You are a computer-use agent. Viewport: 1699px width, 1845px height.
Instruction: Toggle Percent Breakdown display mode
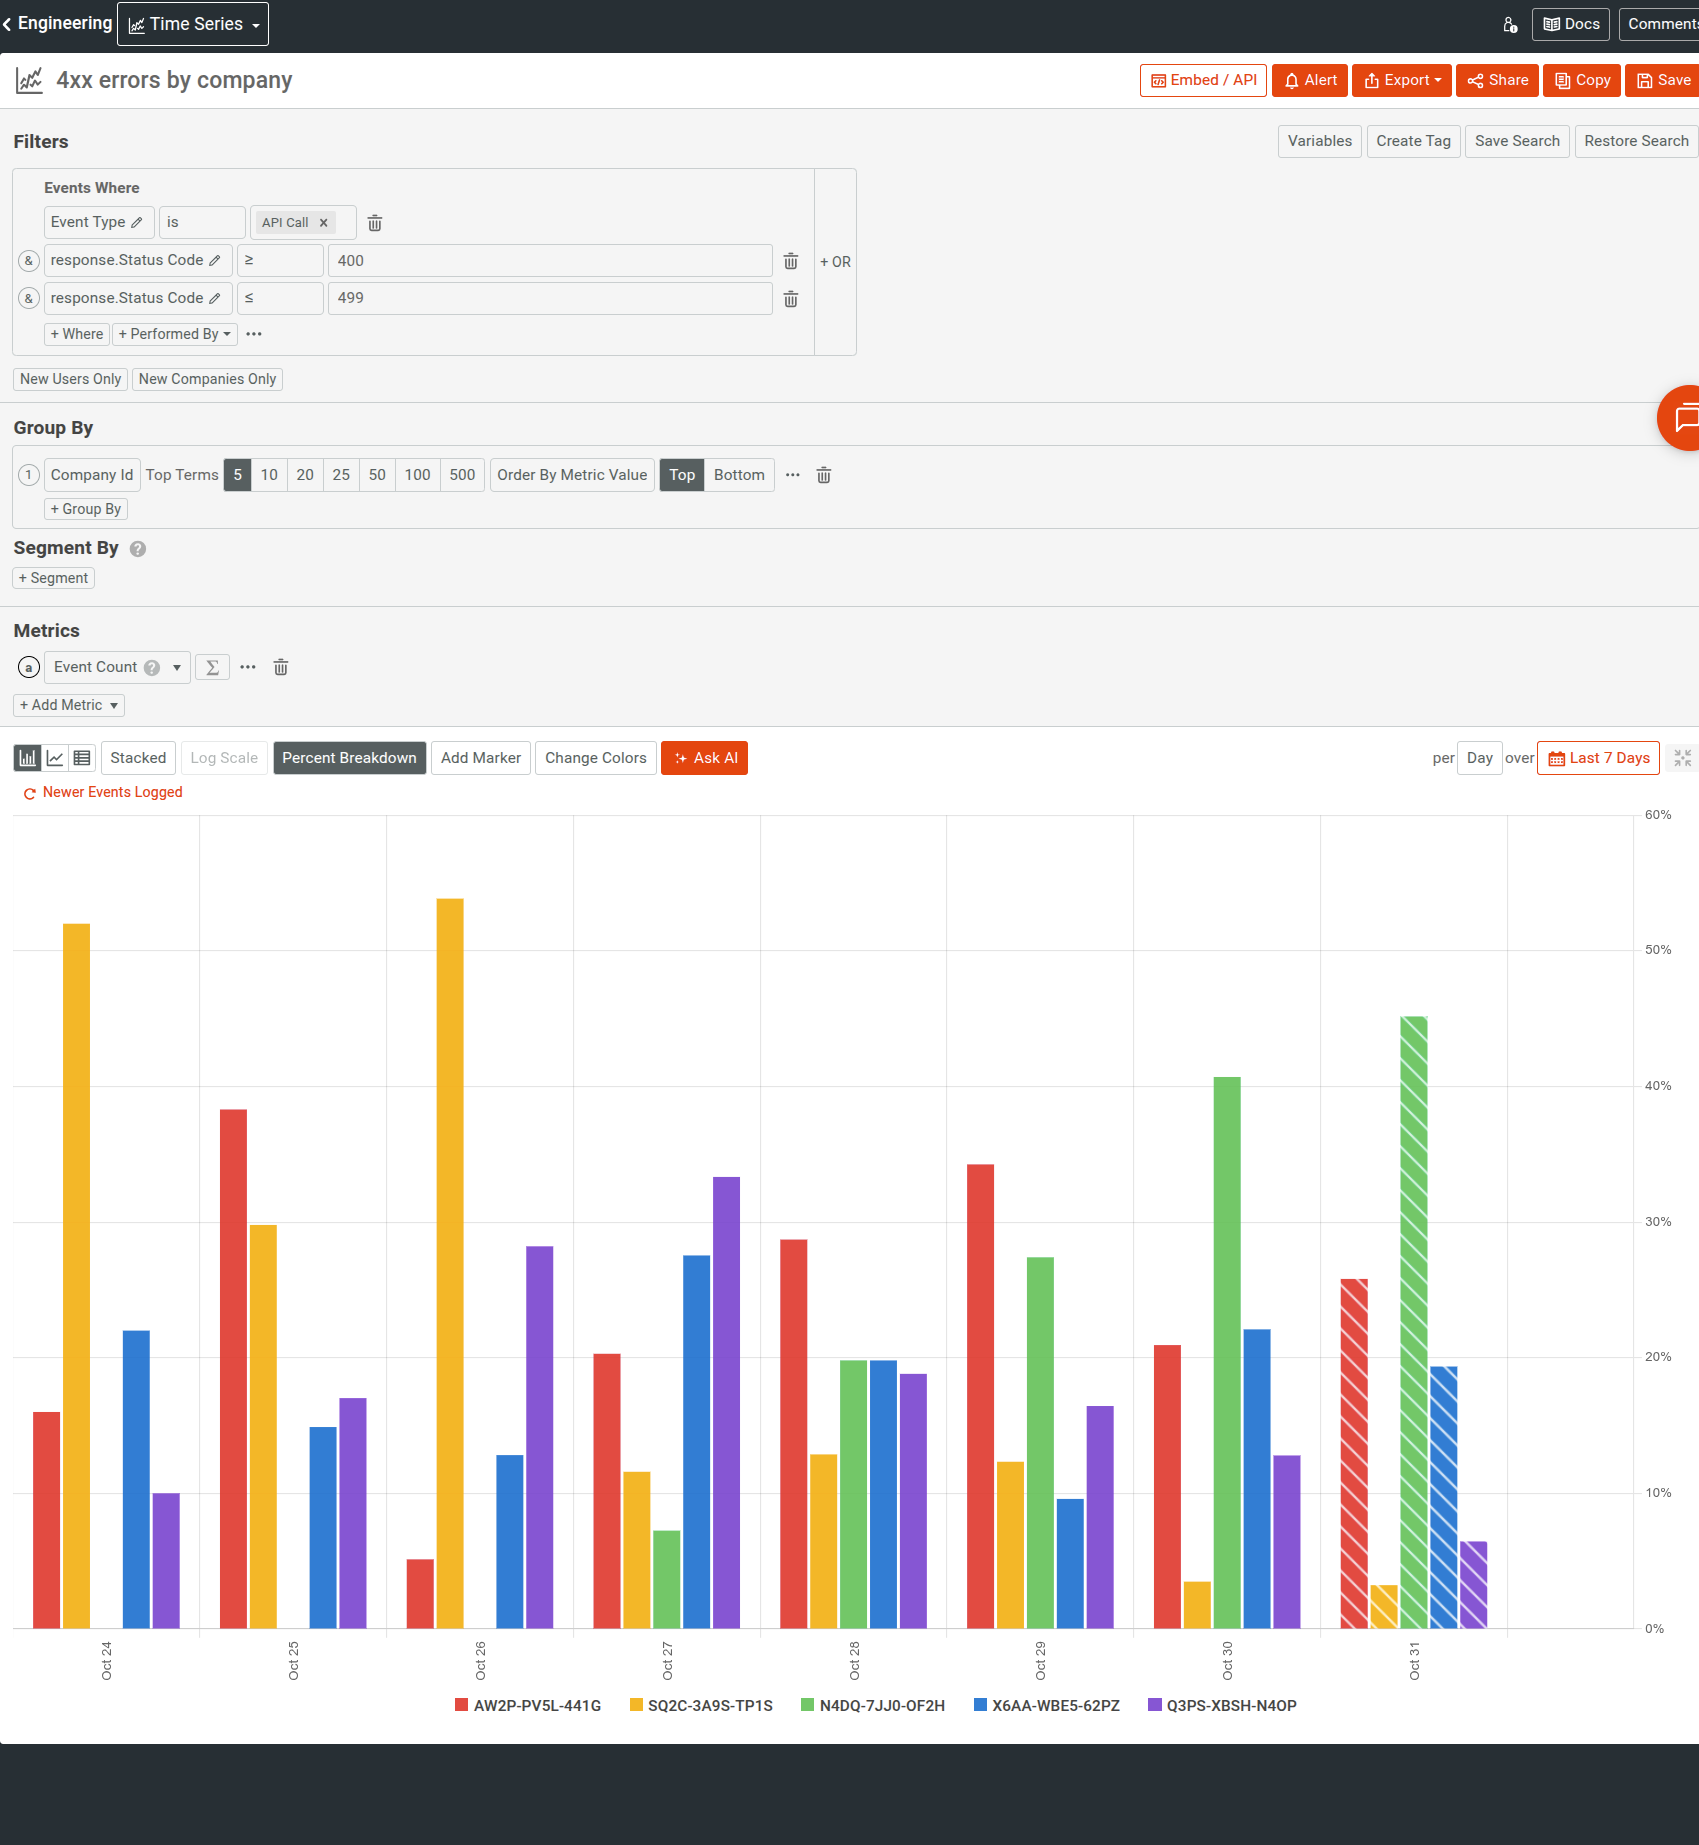(349, 757)
